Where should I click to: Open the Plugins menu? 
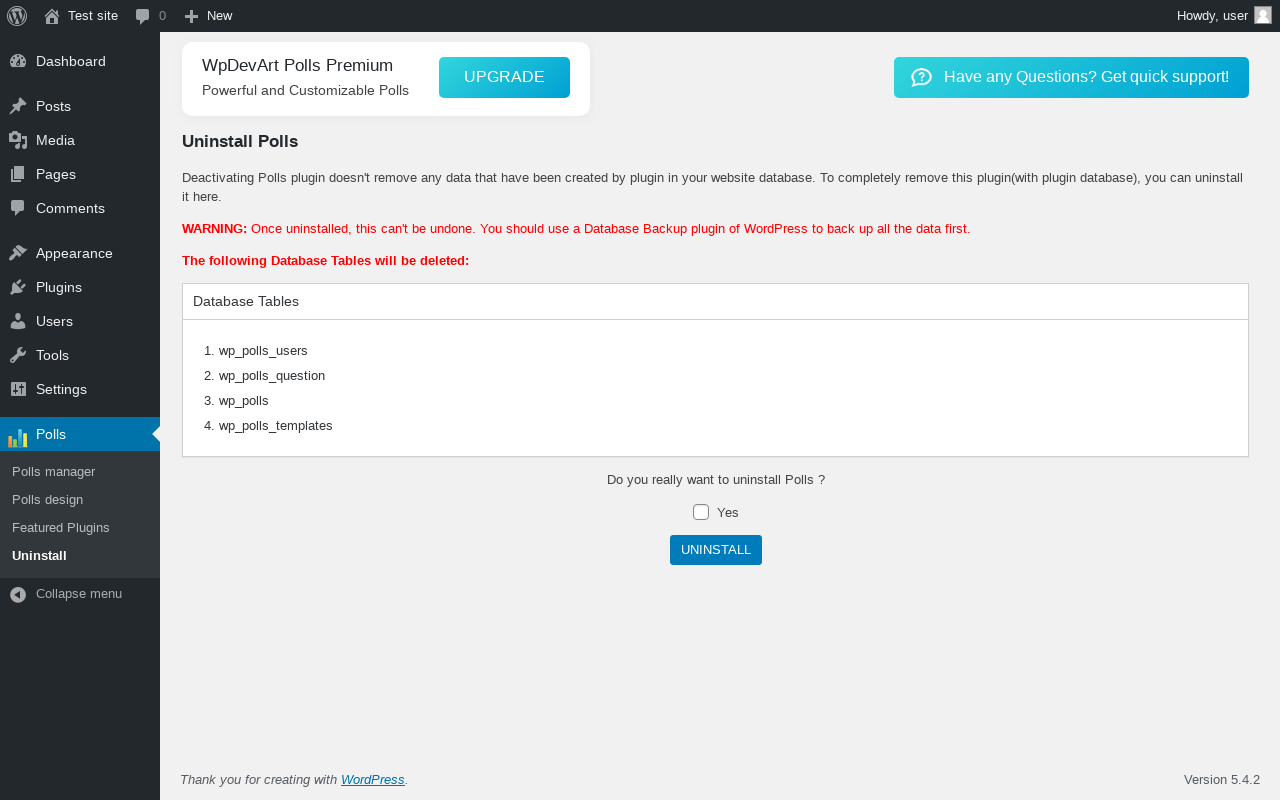click(x=80, y=287)
